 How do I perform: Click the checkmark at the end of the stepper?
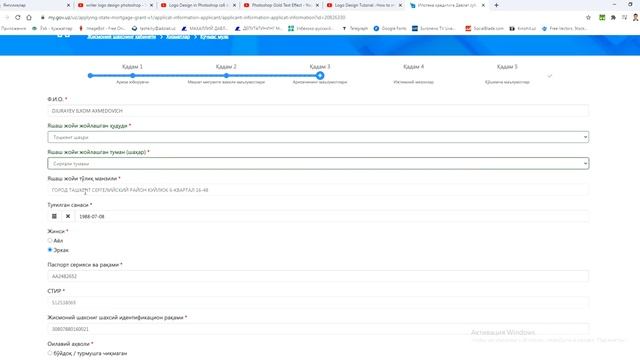click(550, 76)
